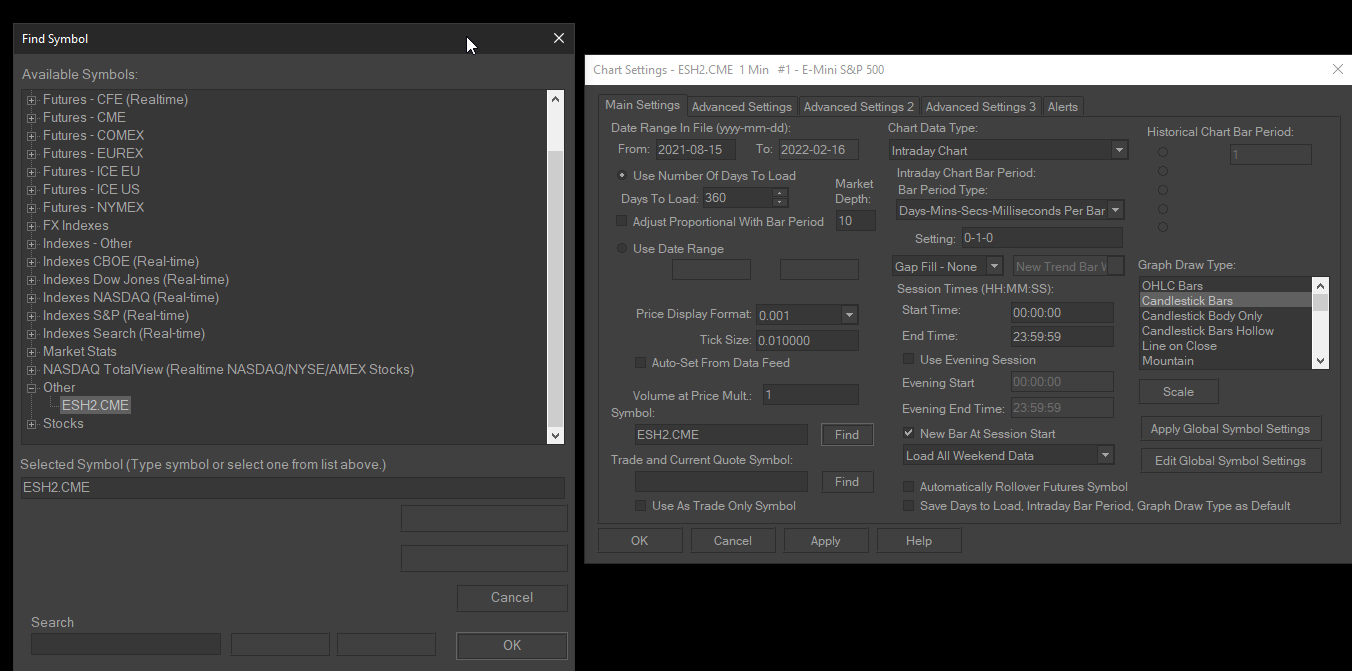Image resolution: width=1352 pixels, height=671 pixels.
Task: Select OHLC Bars draw type
Action: pos(1226,286)
